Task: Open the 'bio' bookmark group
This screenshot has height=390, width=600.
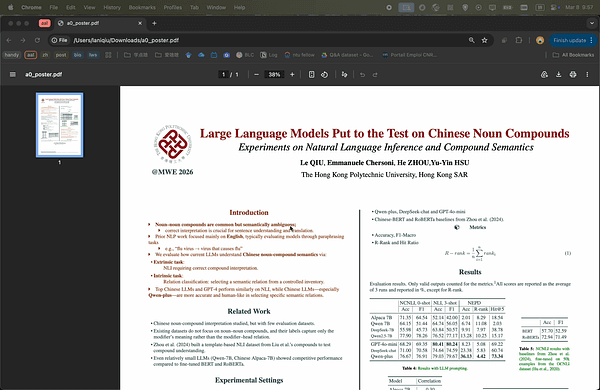Action: [78, 55]
